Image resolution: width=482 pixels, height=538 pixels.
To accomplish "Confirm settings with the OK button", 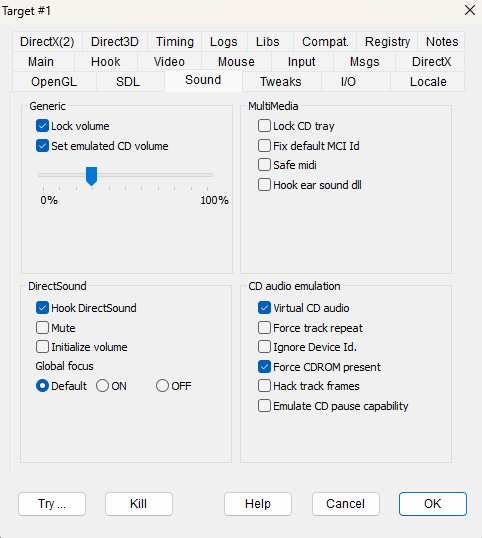I will pos(433,504).
